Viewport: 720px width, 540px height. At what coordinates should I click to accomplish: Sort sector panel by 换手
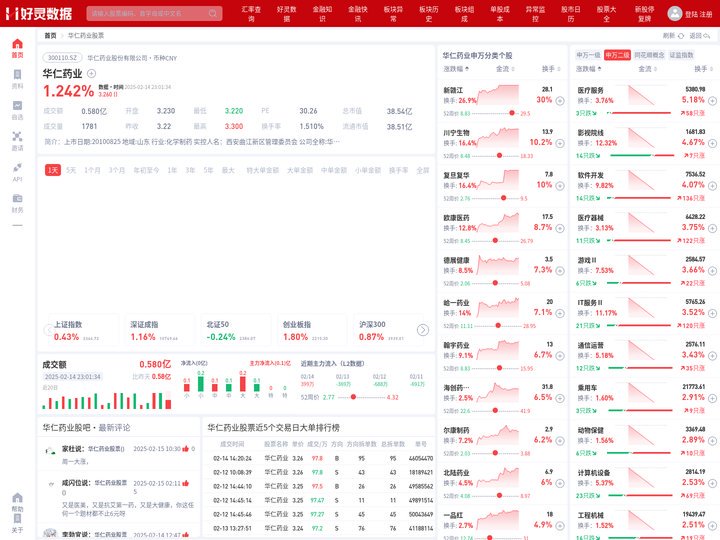703,69
